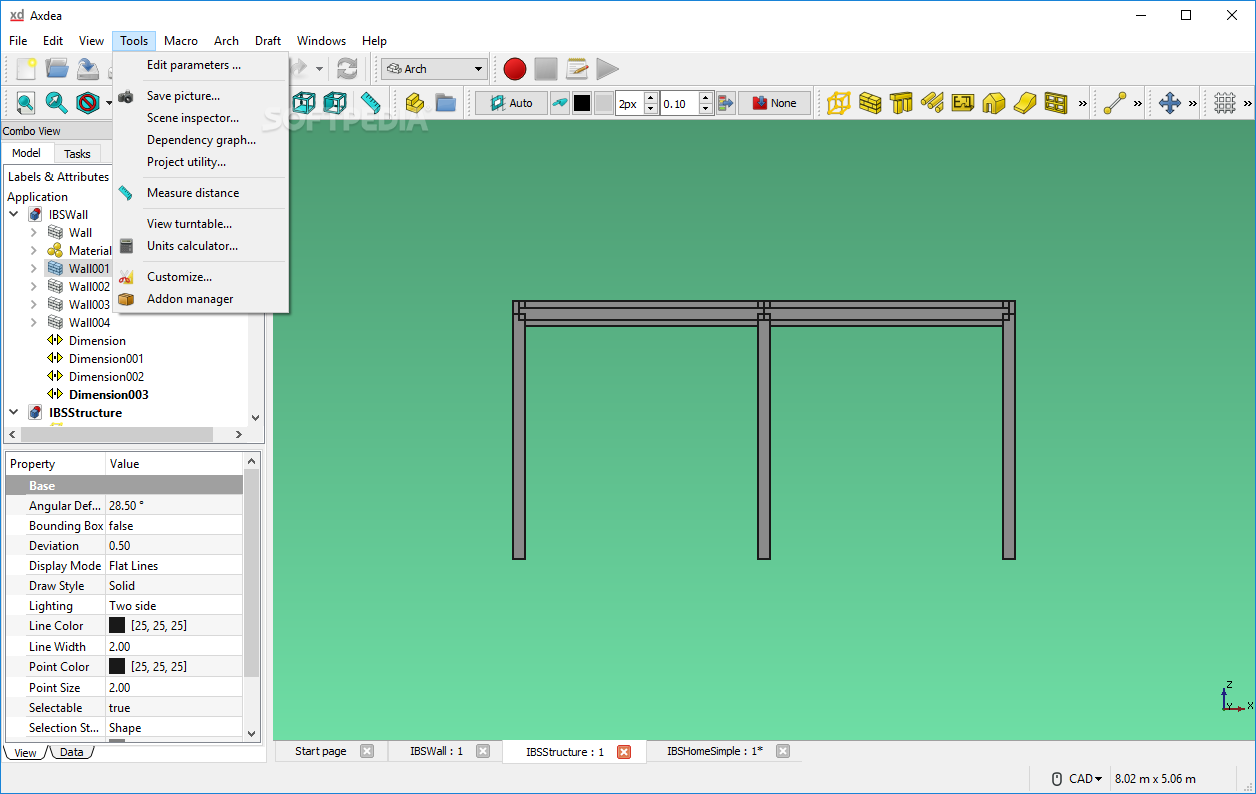Click the measure ruler toolbar icon
Screen dimensions: 1256x794
371,103
